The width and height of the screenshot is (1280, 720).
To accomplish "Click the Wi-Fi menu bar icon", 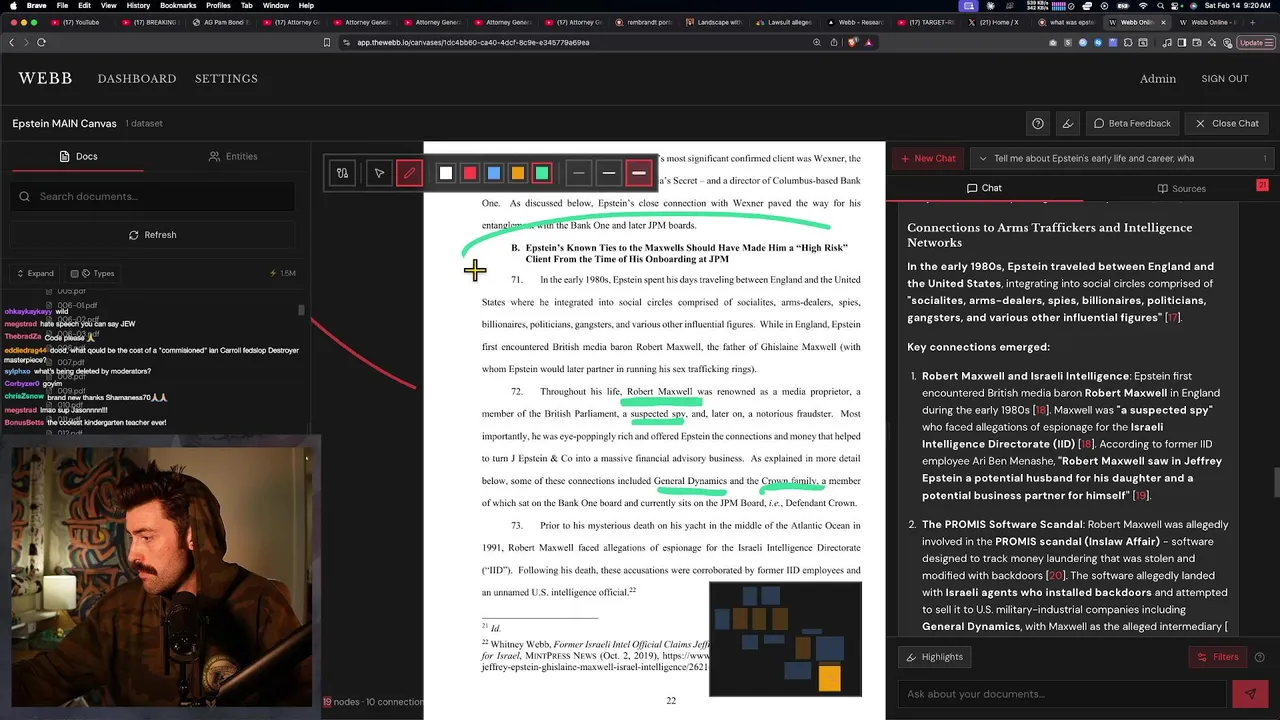I will point(1143,5).
